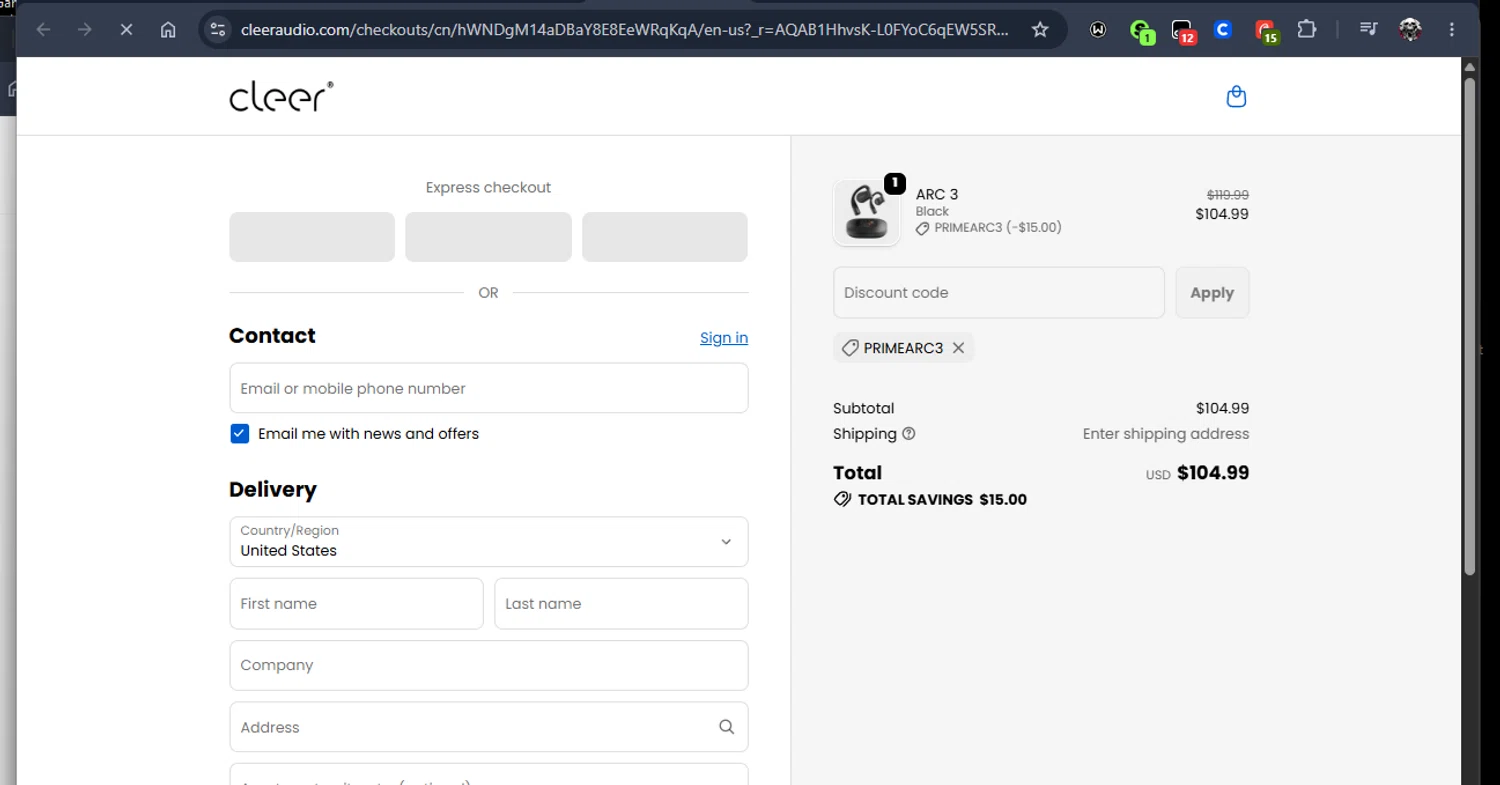Click the shipping help question mark icon

[x=908, y=434]
